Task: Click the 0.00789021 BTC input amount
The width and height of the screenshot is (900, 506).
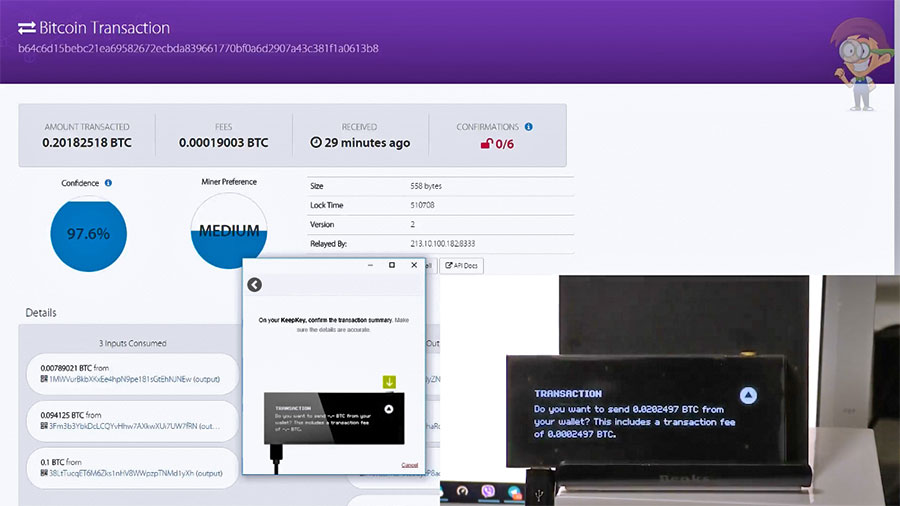Action: click(x=66, y=368)
